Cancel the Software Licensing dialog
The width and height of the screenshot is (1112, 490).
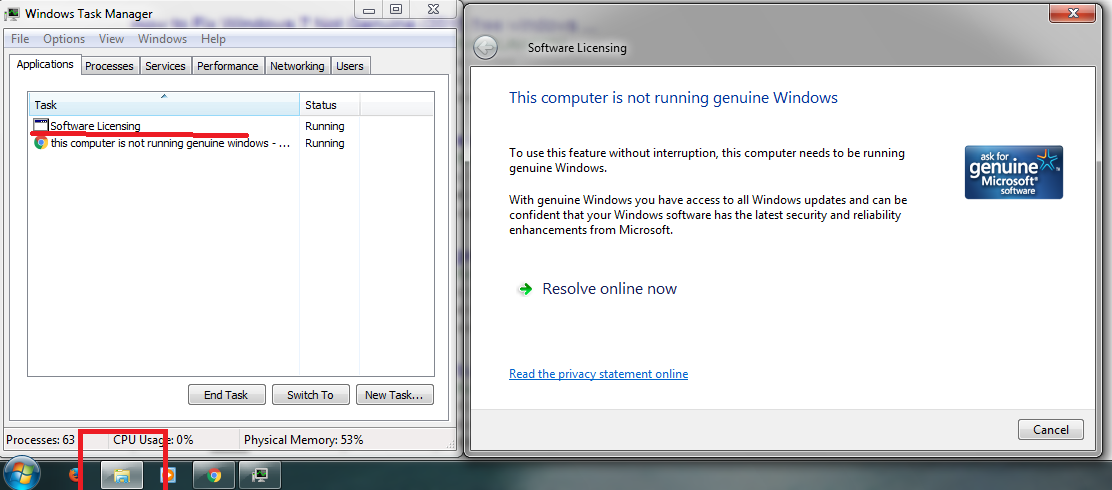[1050, 430]
